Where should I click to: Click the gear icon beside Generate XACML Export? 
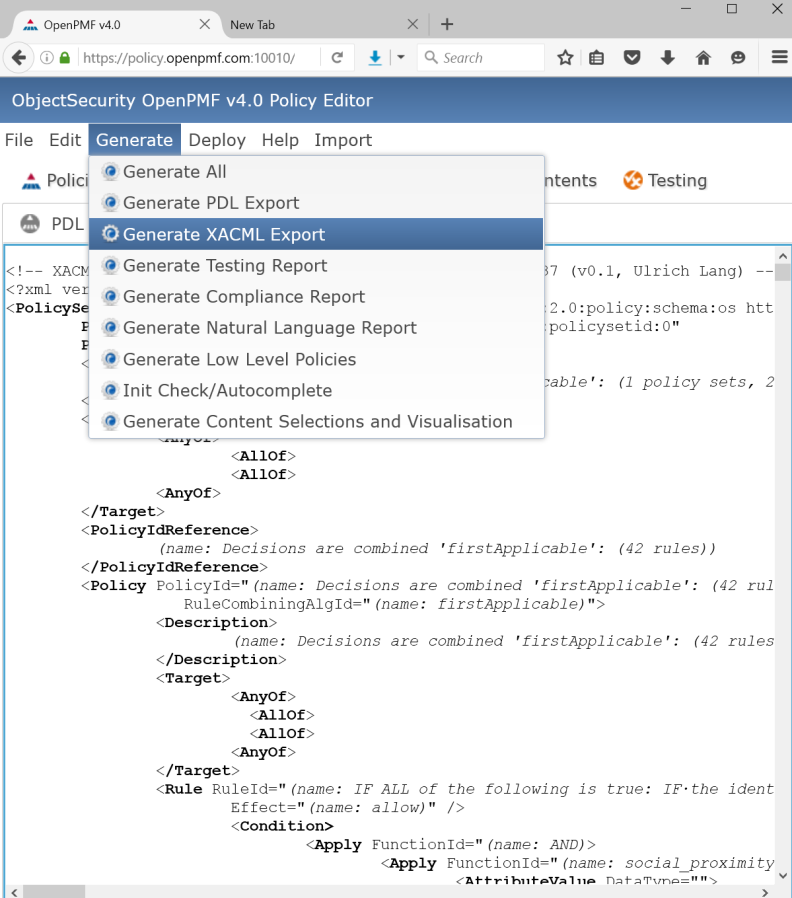click(x=110, y=234)
